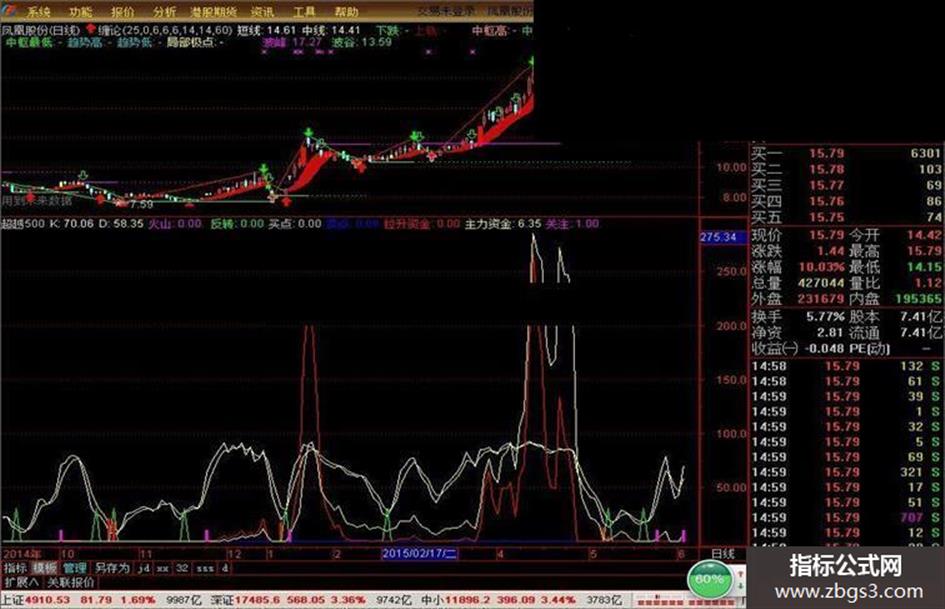Screen dimensions: 945x609
Task: Click the 换手 5.77% value
Action: (826, 317)
